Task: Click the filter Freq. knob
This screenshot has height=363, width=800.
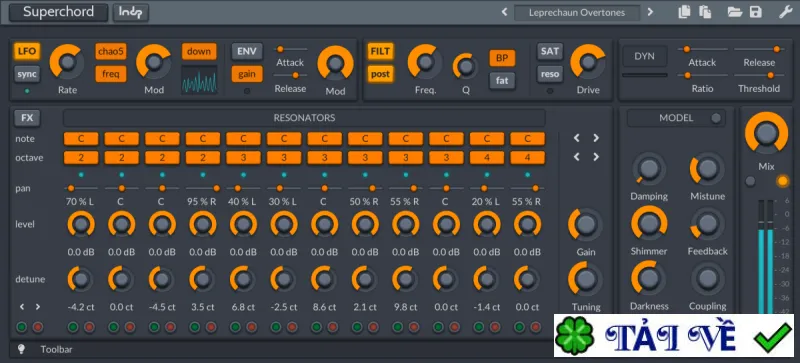Action: [425, 62]
